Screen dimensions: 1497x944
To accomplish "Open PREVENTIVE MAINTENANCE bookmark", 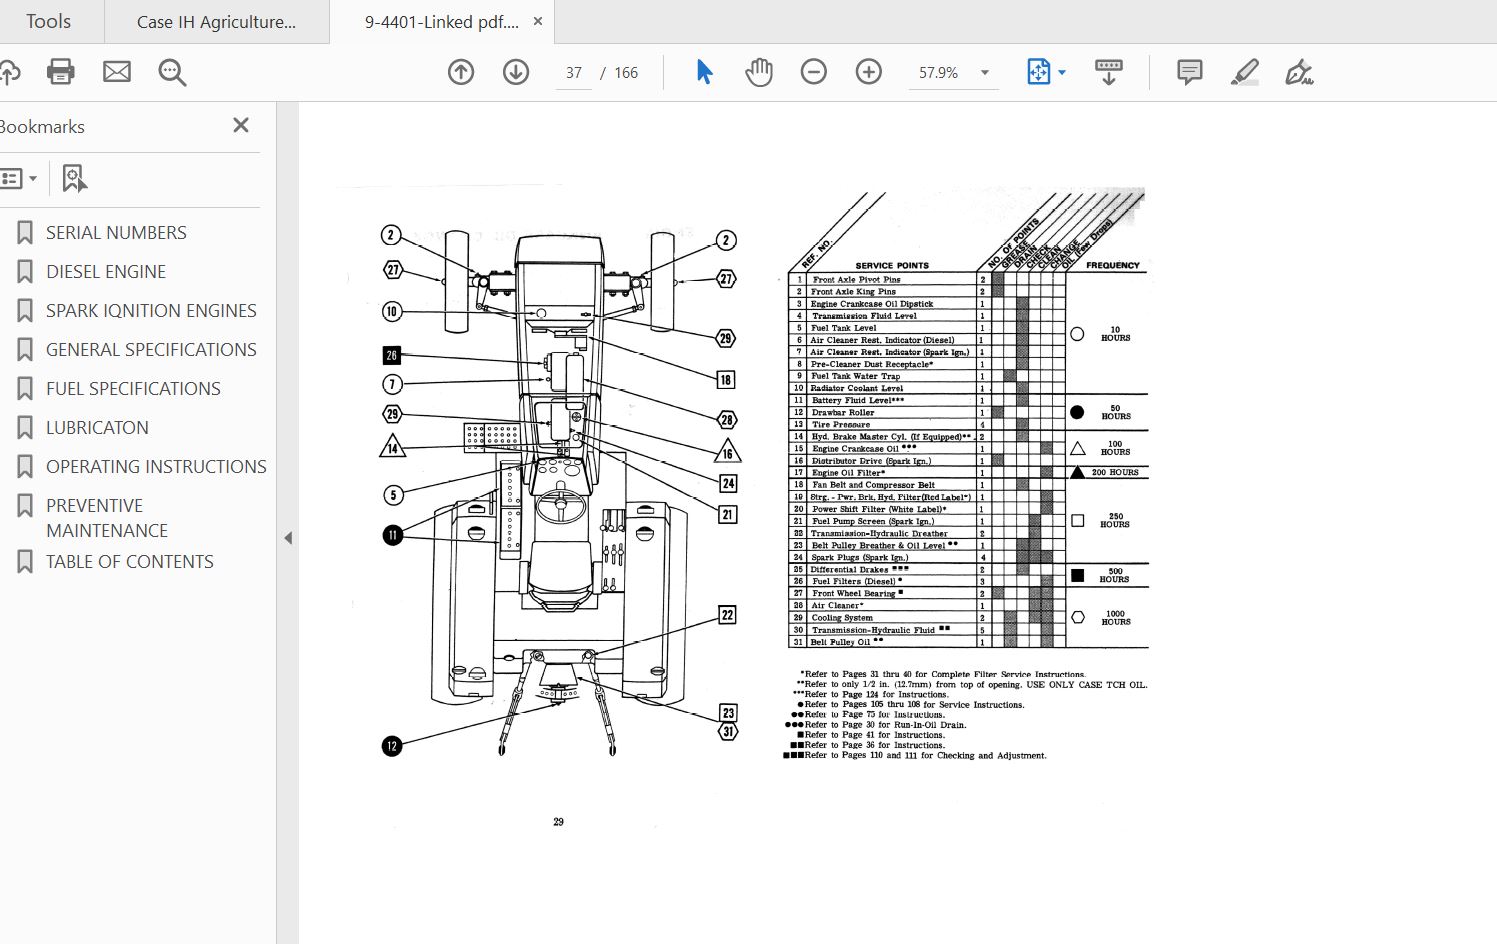I will (x=106, y=518).
